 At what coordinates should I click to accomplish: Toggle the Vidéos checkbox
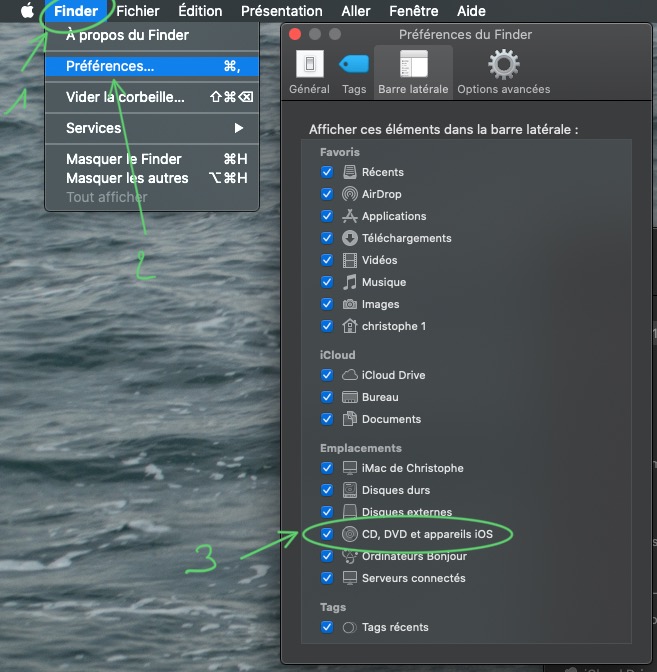327,260
